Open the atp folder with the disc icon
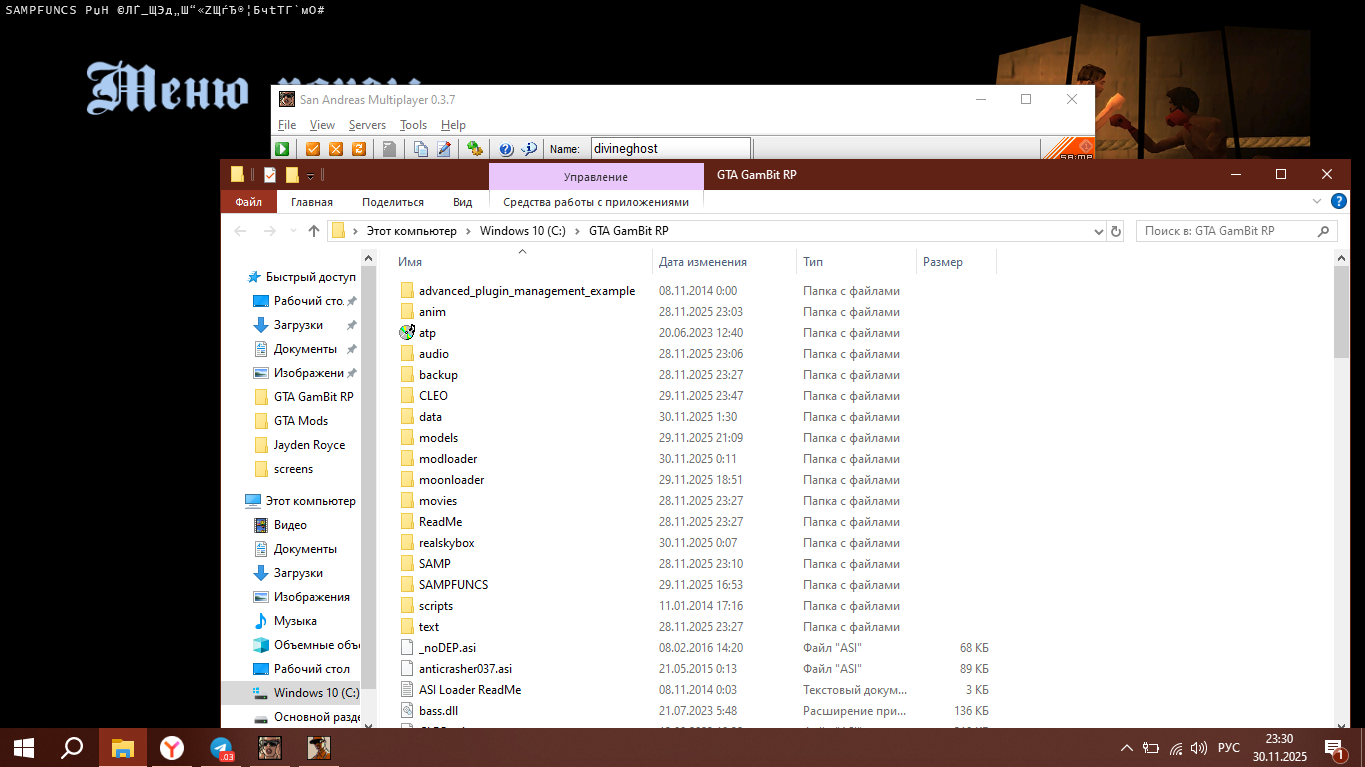 pyautogui.click(x=427, y=333)
